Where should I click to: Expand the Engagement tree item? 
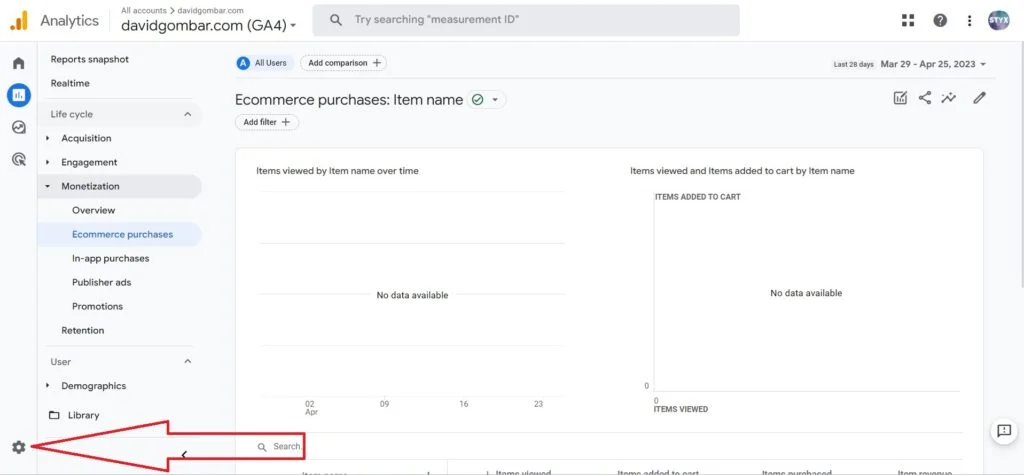48,162
